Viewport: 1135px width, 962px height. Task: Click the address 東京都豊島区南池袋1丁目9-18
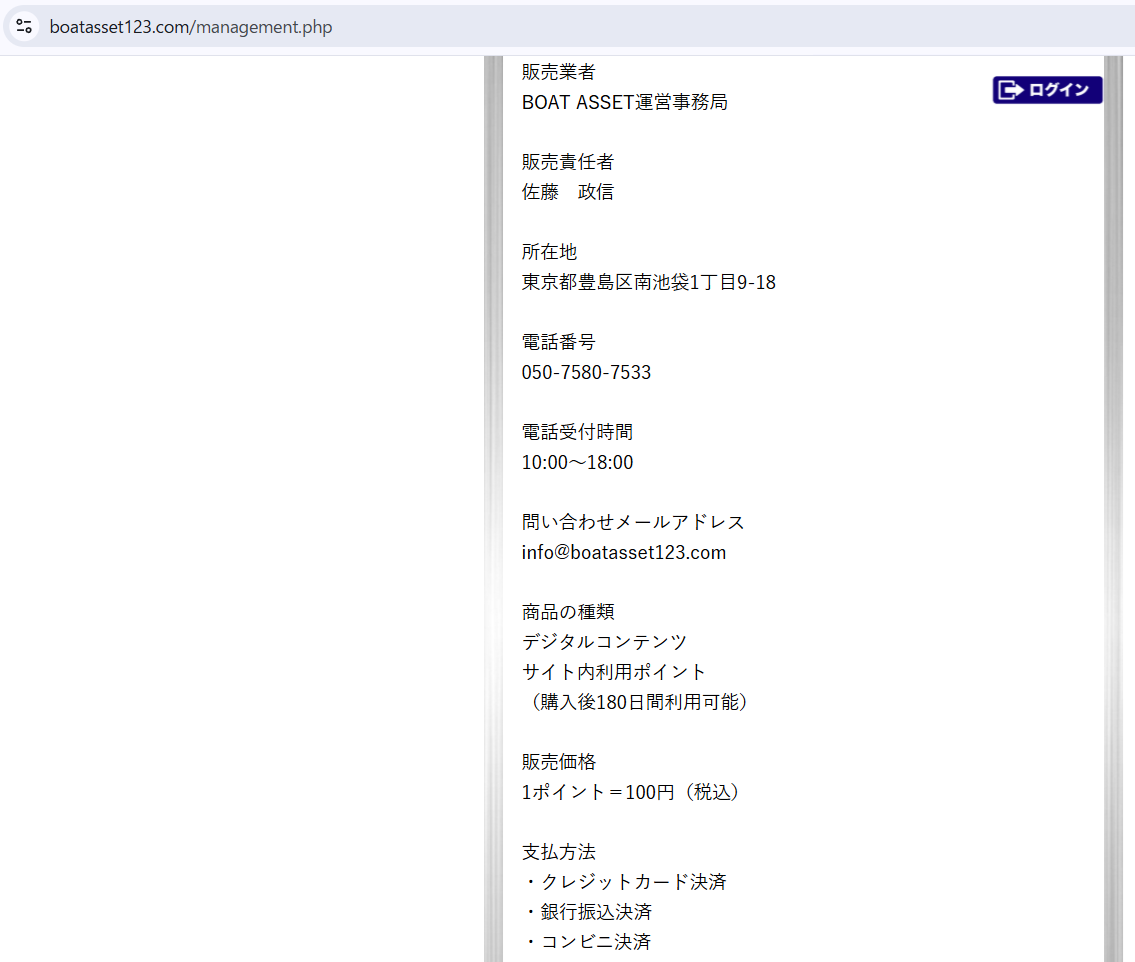click(x=648, y=282)
